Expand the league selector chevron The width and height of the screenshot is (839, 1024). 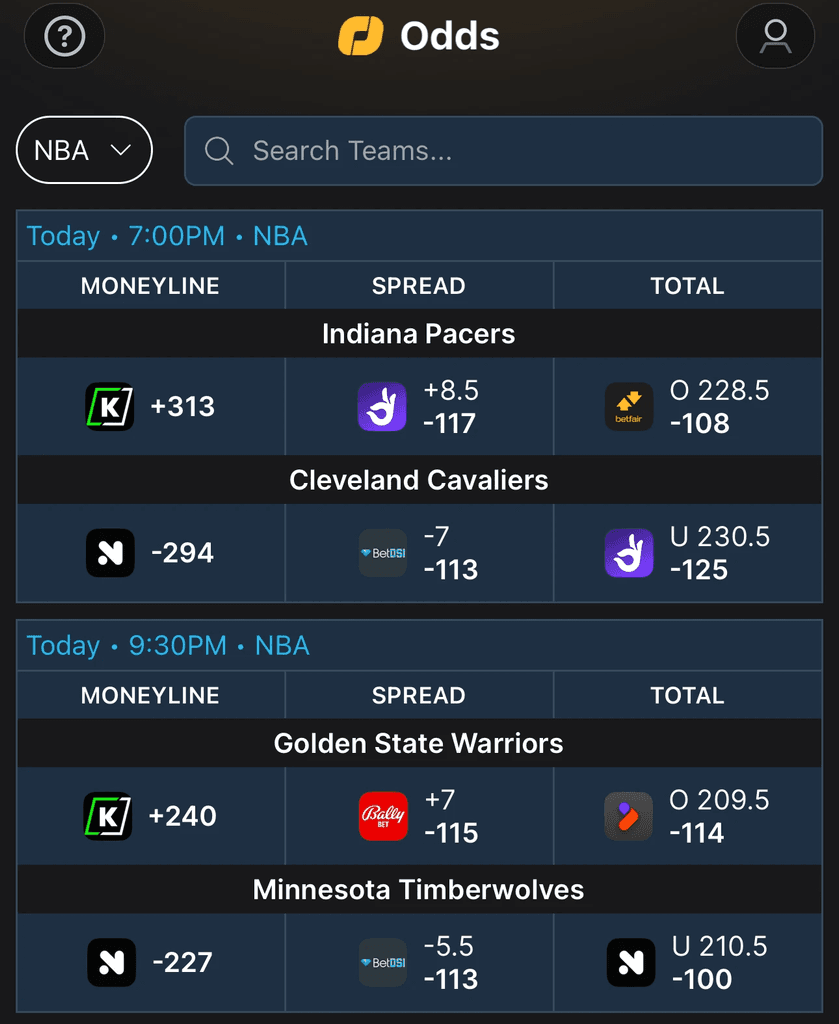(x=119, y=150)
